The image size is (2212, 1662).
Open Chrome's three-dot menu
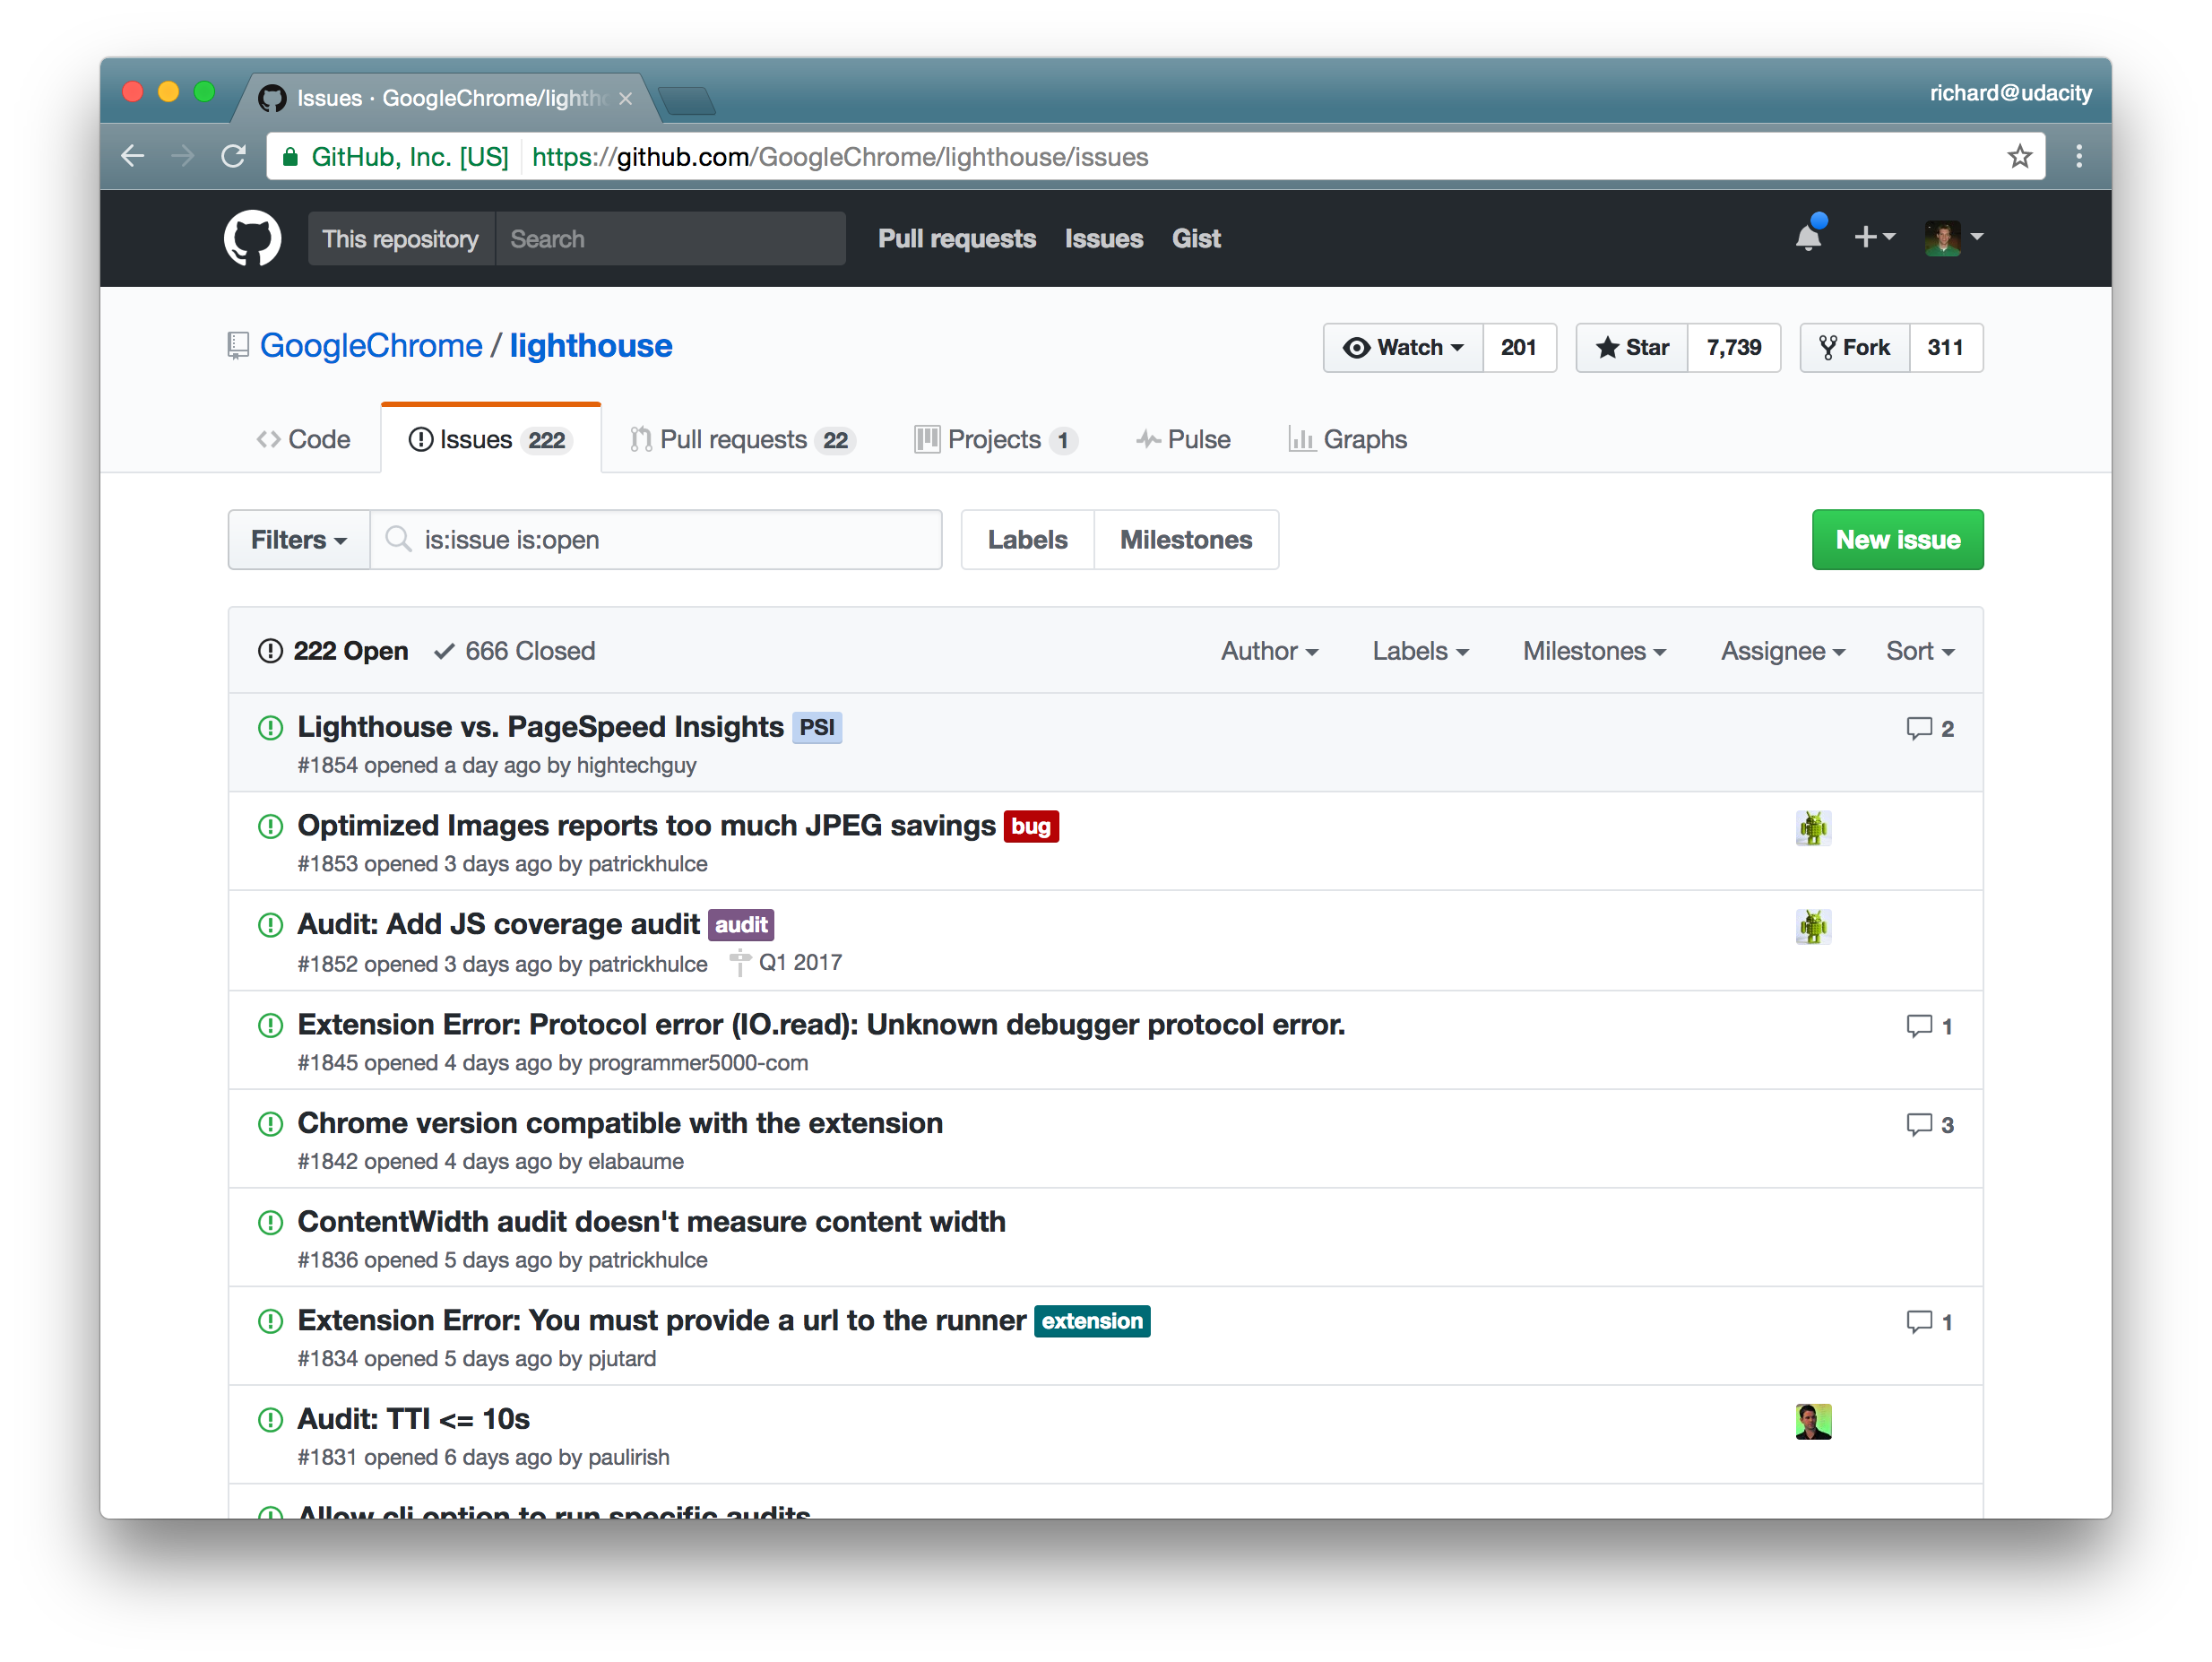coord(2079,157)
